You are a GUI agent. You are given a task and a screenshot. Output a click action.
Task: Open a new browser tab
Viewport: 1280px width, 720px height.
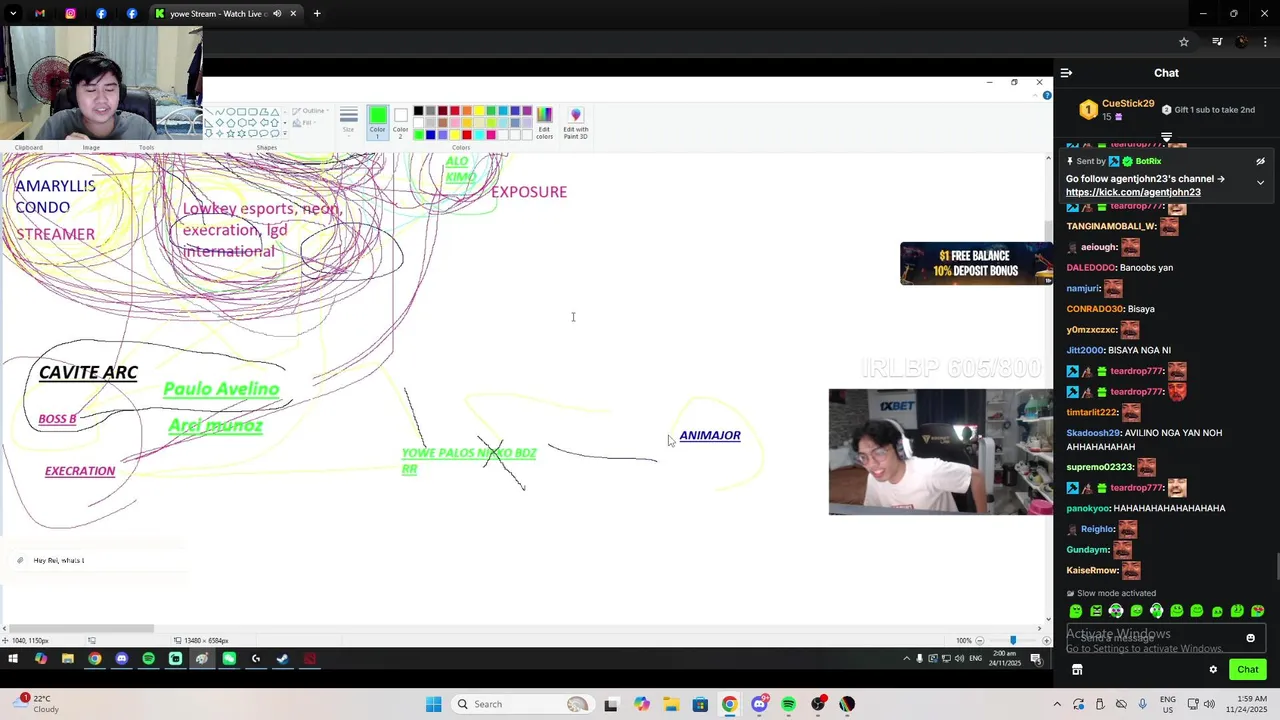[x=317, y=13]
